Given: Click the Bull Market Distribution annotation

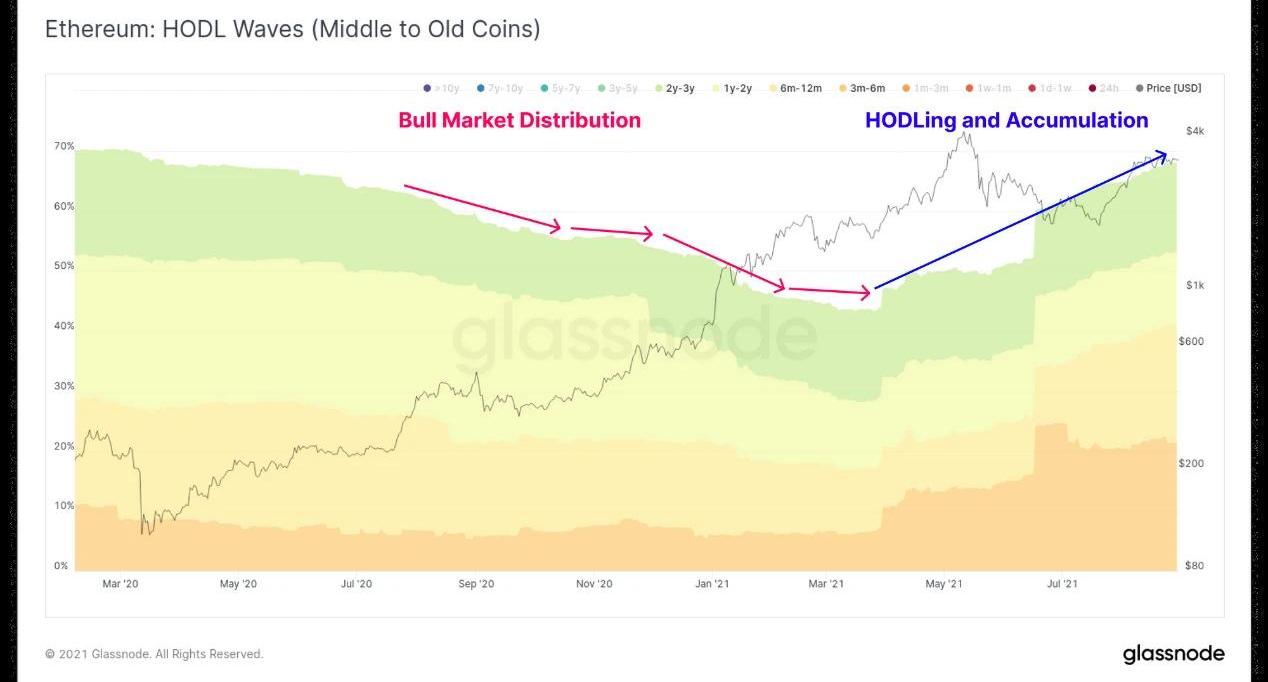Looking at the screenshot, I should (x=519, y=120).
